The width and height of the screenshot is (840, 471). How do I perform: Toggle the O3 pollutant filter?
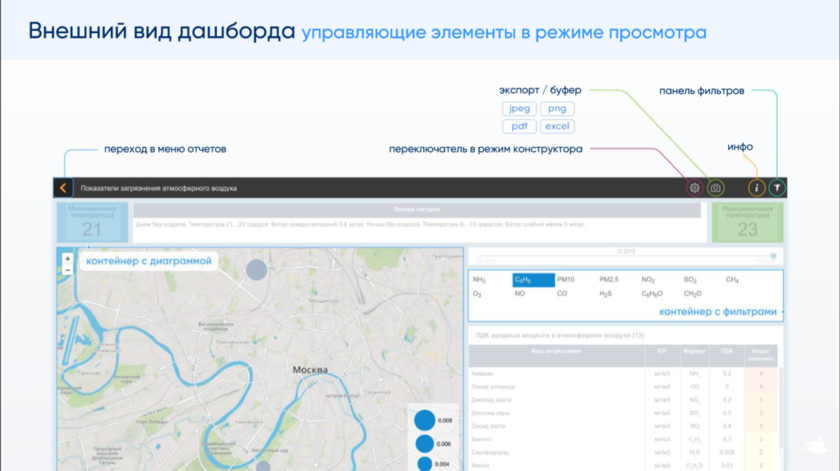[477, 294]
